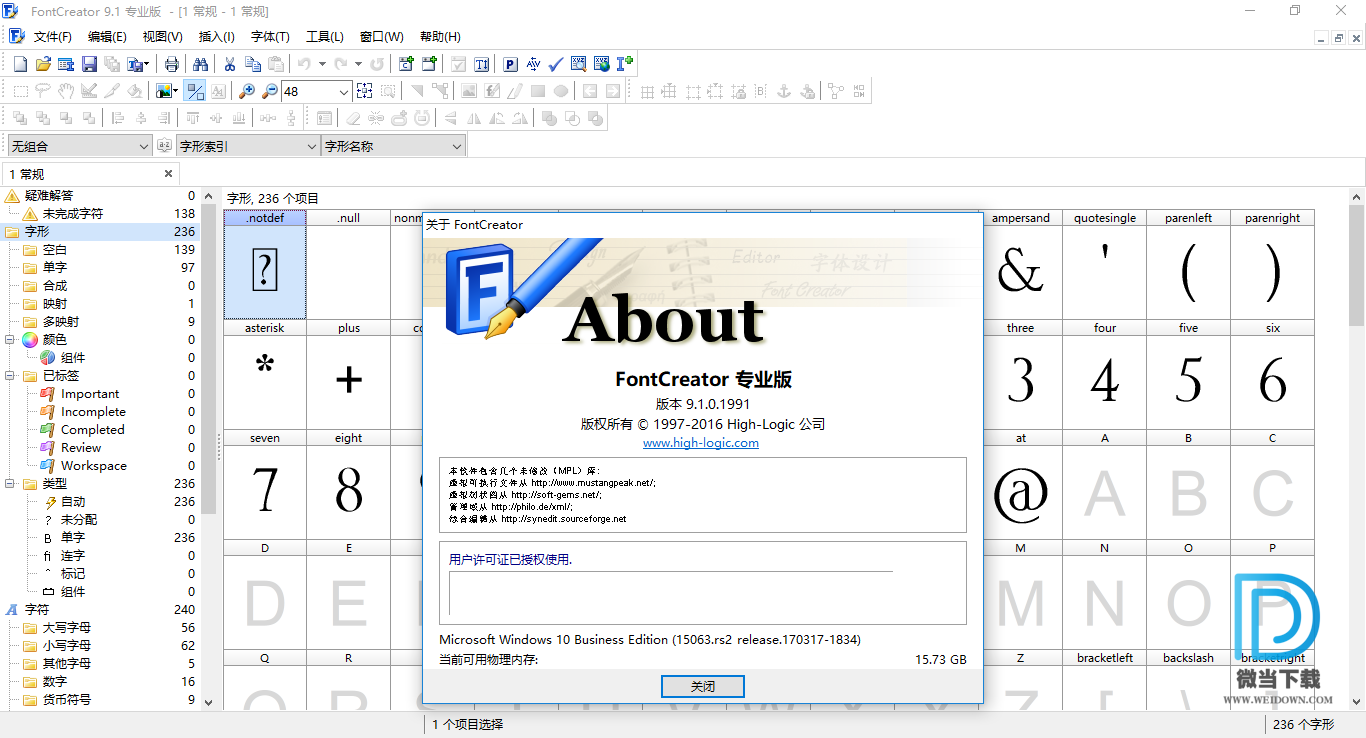The width and height of the screenshot is (1366, 738).
Task: Click the New font document icon
Action: point(20,64)
